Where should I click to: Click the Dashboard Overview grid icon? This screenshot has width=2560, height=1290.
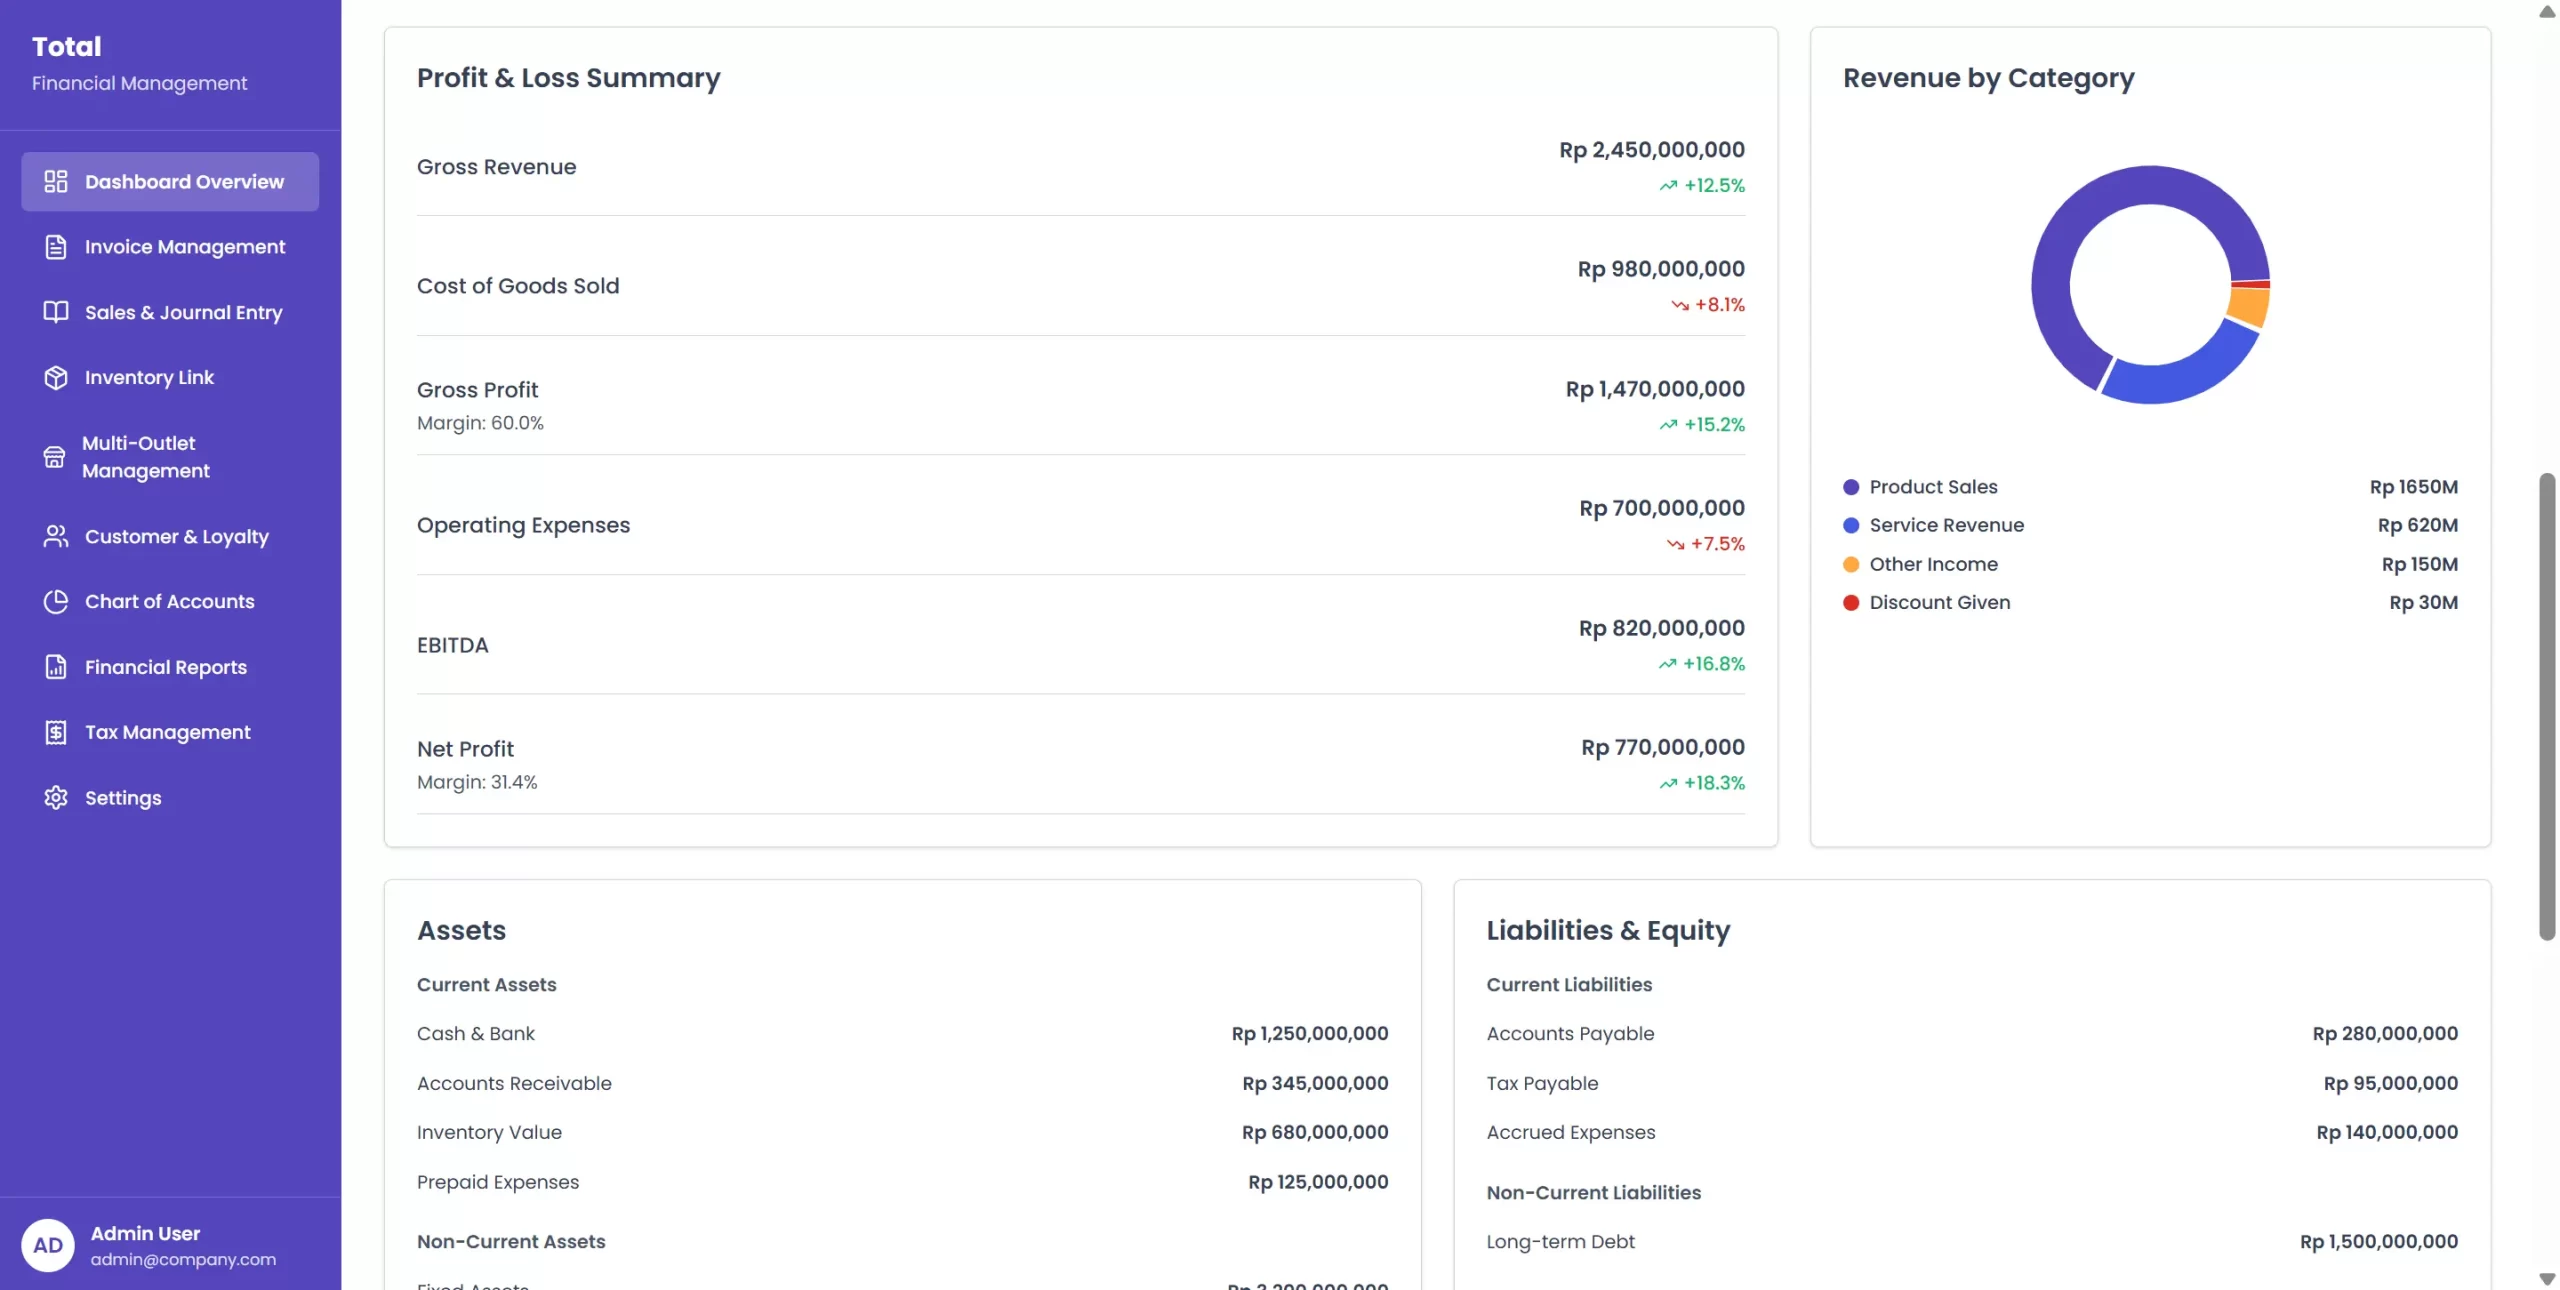click(x=56, y=181)
